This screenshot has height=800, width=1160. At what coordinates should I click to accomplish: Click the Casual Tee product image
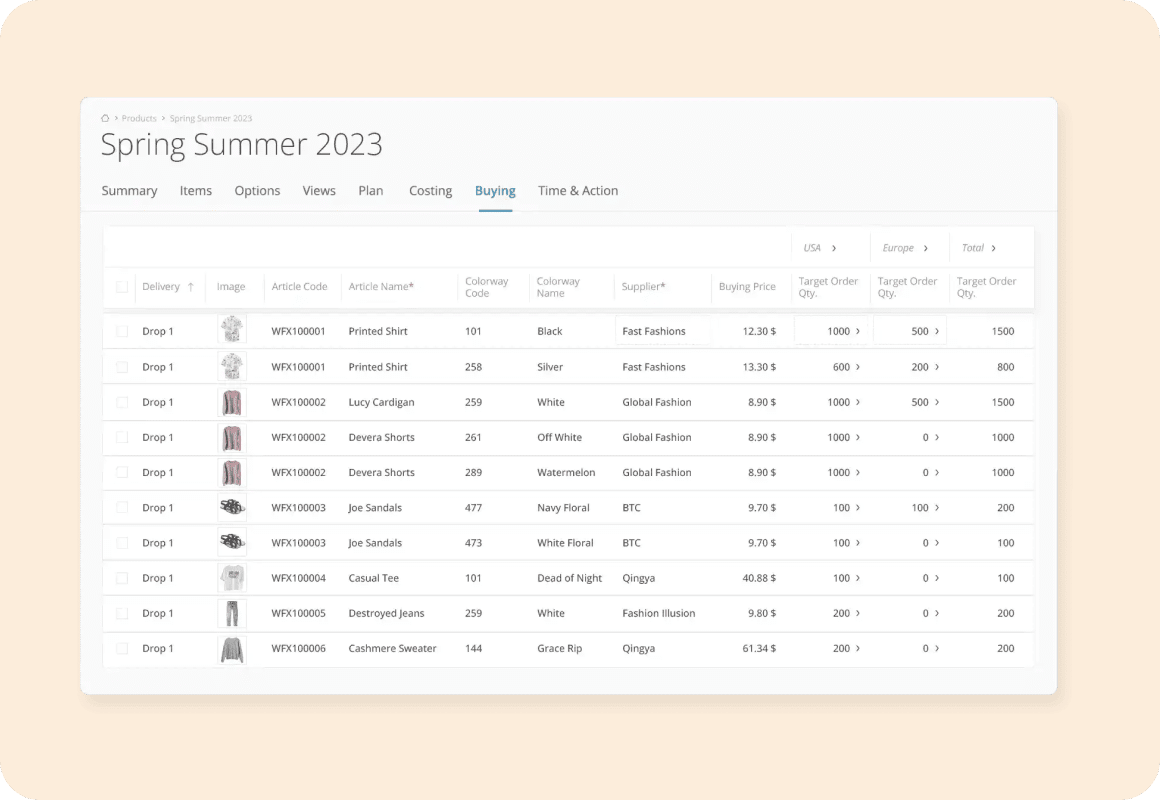pyautogui.click(x=232, y=578)
